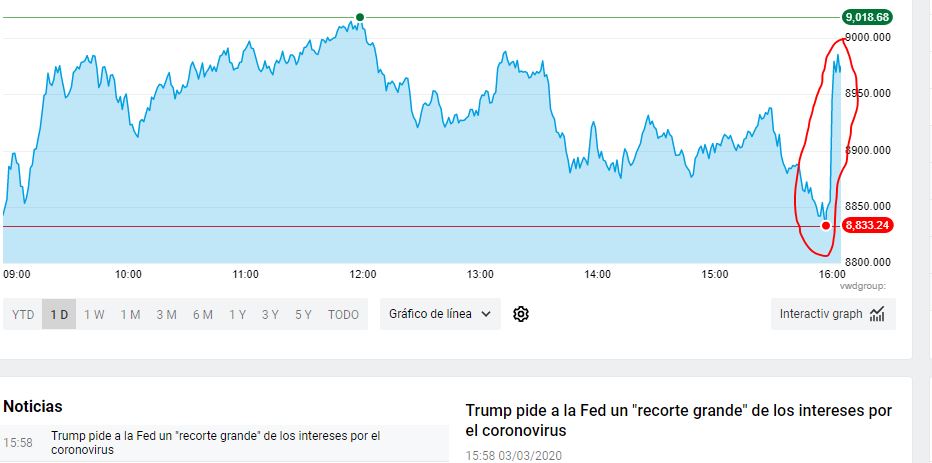
Task: Choose the 3 M time range
Action: tap(166, 315)
